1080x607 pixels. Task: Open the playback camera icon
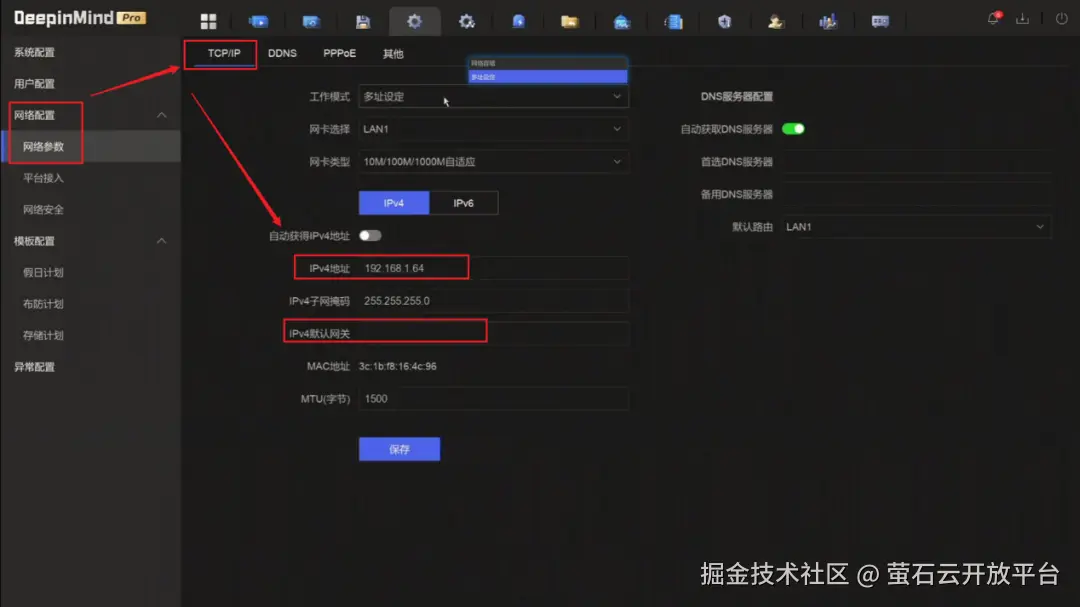coord(311,20)
